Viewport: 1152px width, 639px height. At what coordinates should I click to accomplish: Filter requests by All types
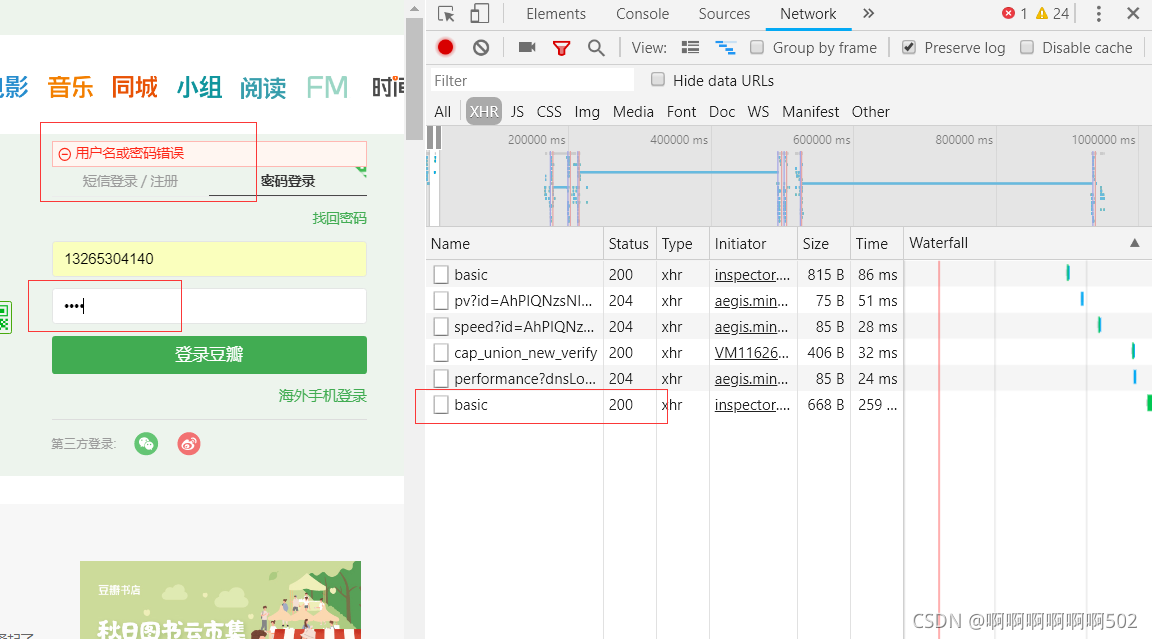tap(442, 112)
